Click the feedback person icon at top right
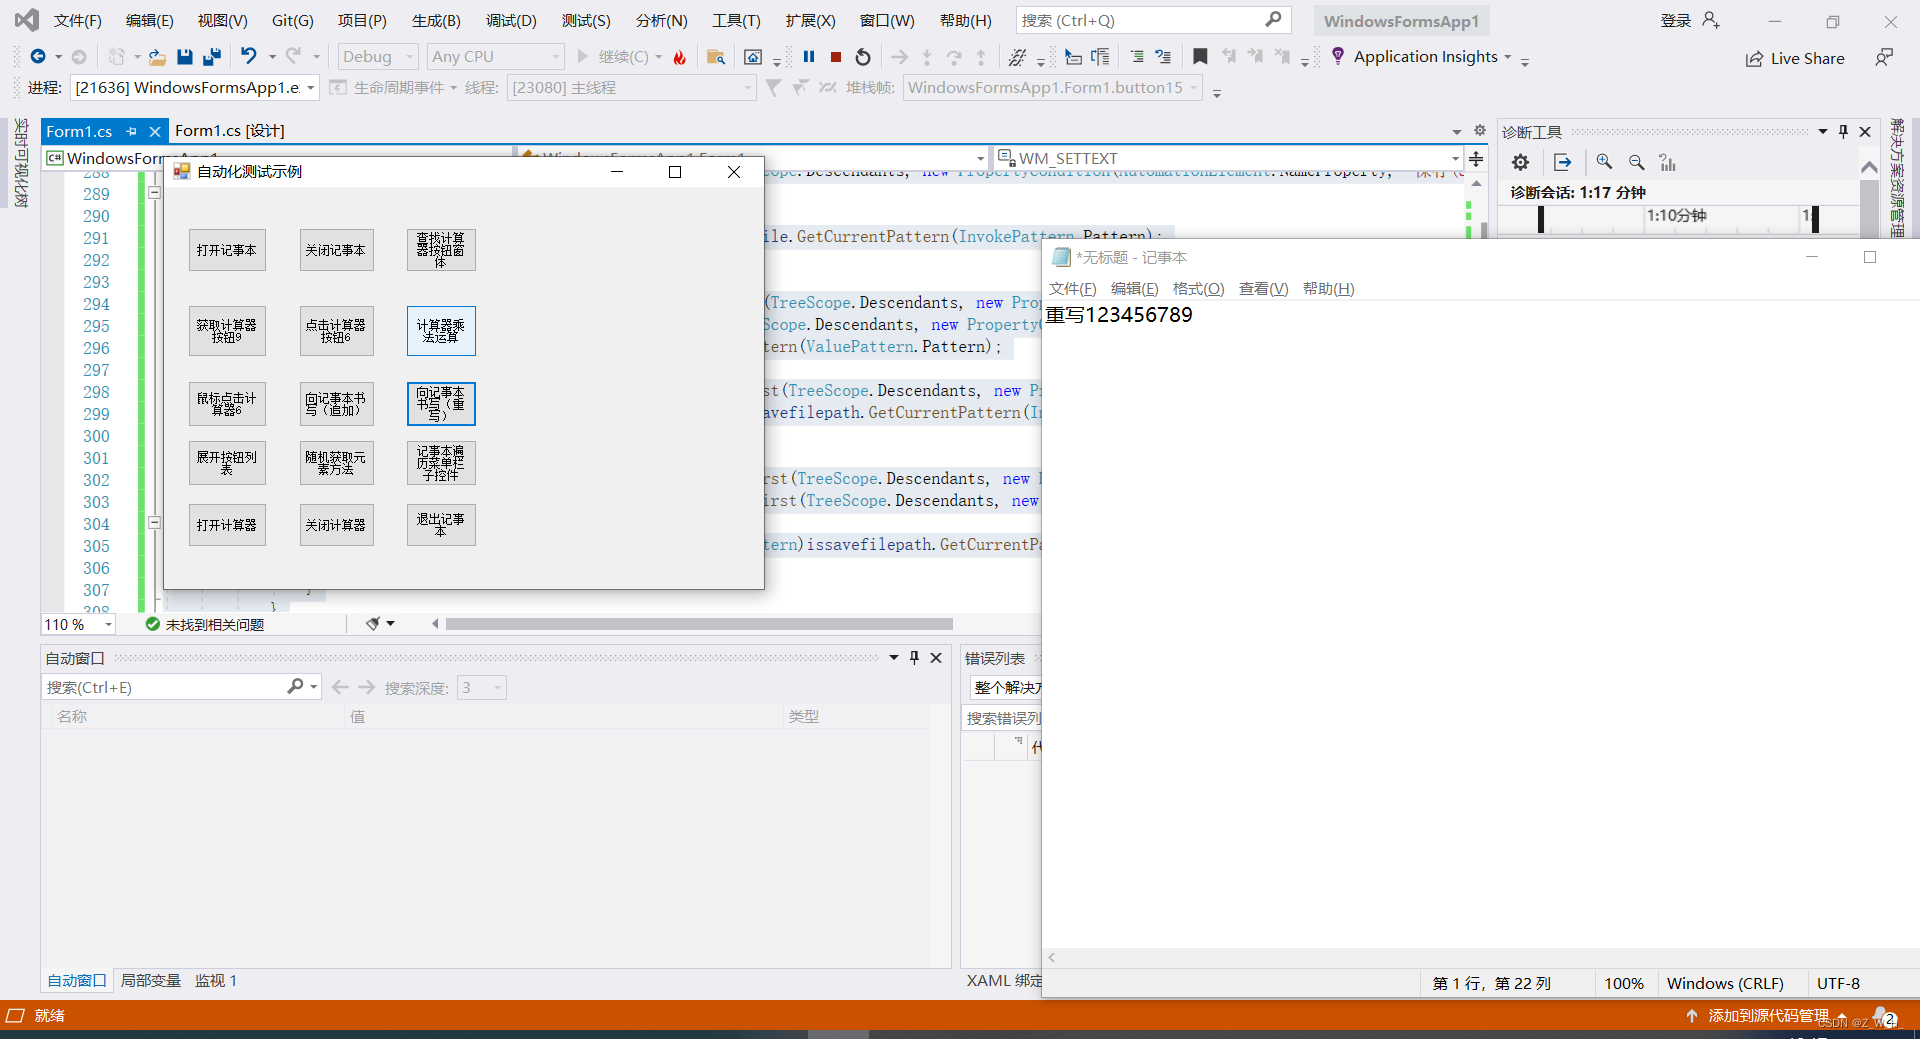 [x=1884, y=57]
